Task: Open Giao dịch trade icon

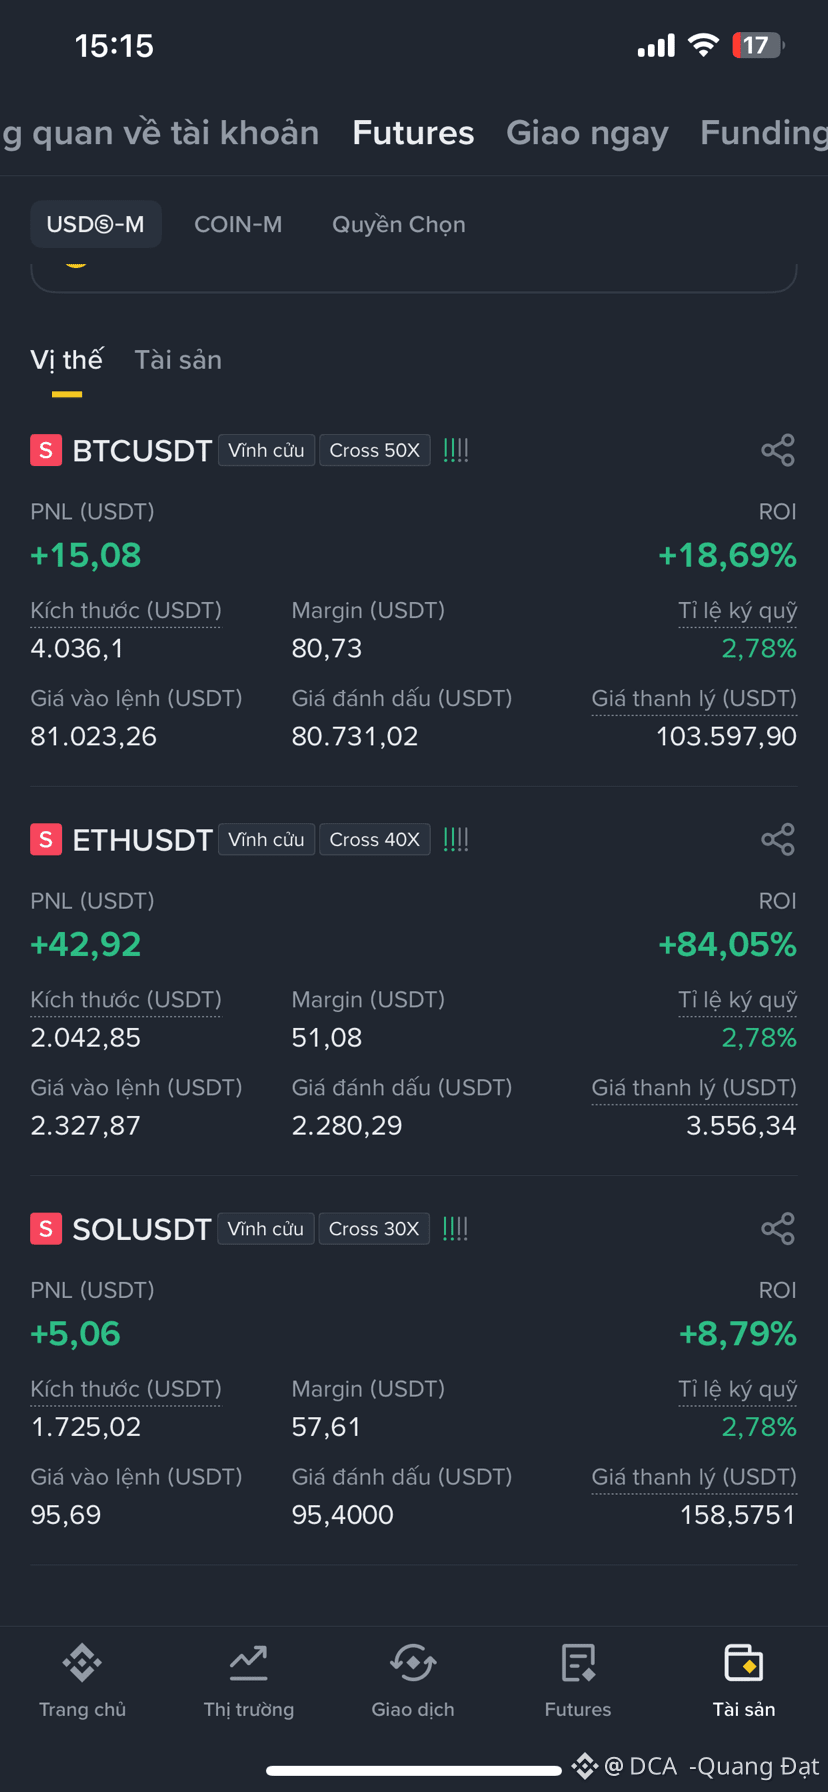Action: click(x=413, y=1663)
